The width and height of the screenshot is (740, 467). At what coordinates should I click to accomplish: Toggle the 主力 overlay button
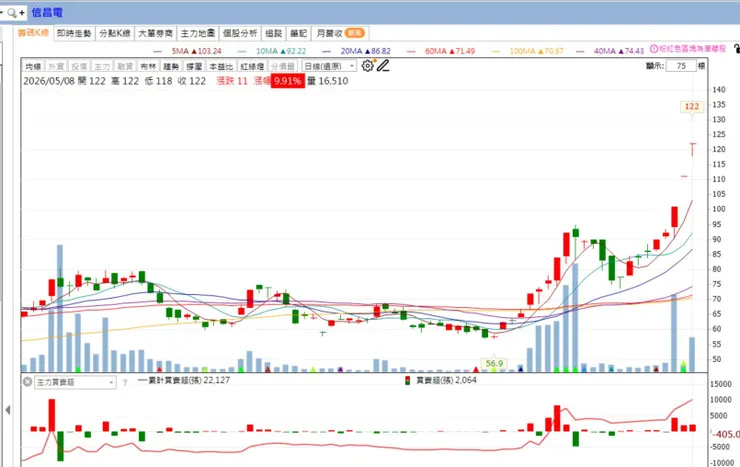102,66
